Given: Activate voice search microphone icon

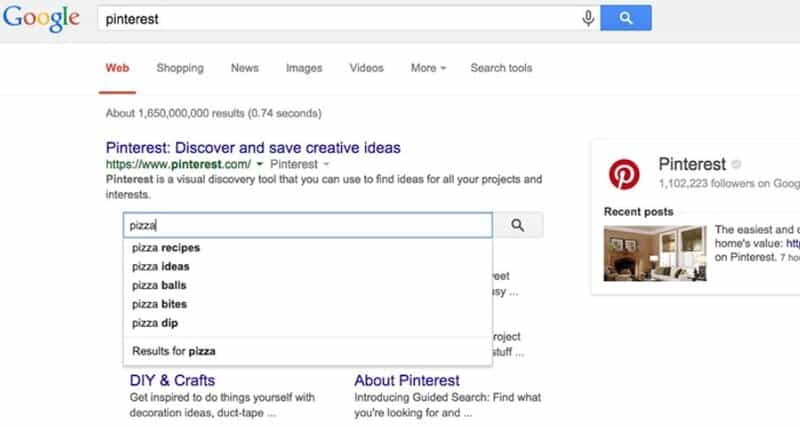Looking at the screenshot, I should 588,18.
